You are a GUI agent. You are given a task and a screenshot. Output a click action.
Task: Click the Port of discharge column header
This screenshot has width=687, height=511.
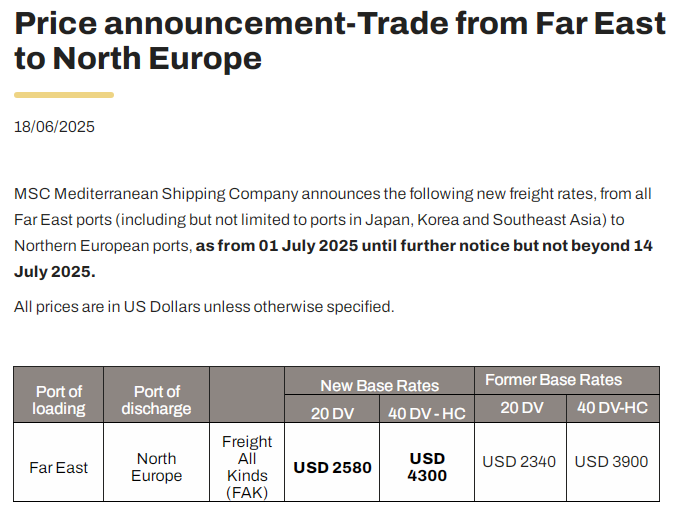157,399
